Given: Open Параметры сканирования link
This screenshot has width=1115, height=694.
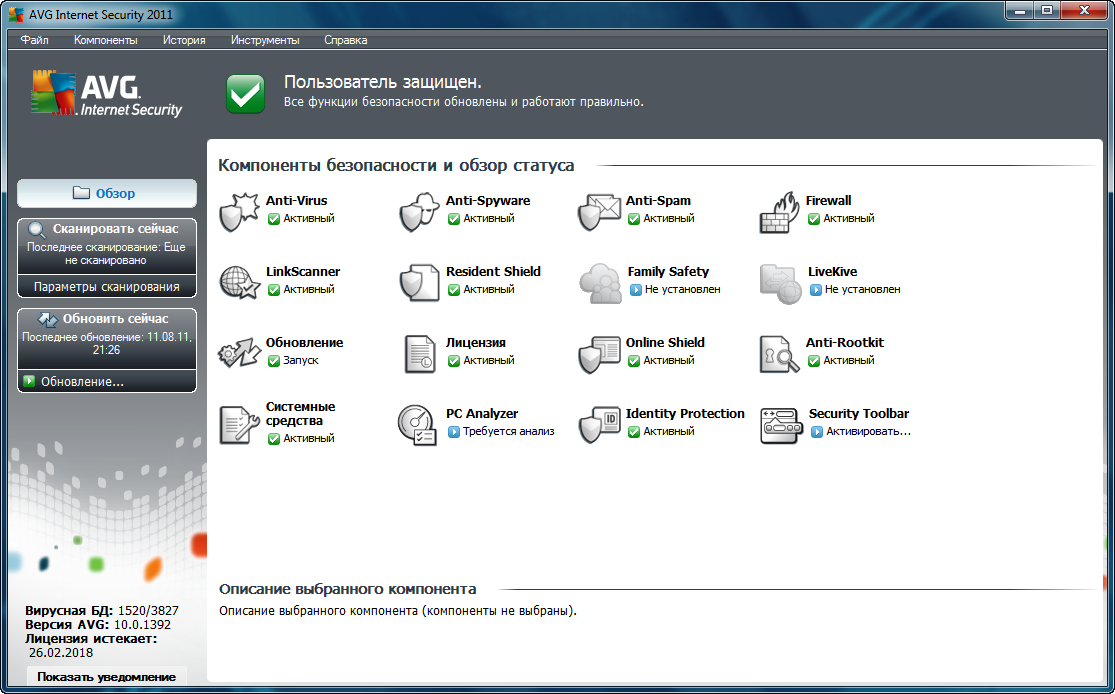Looking at the screenshot, I should [107, 286].
